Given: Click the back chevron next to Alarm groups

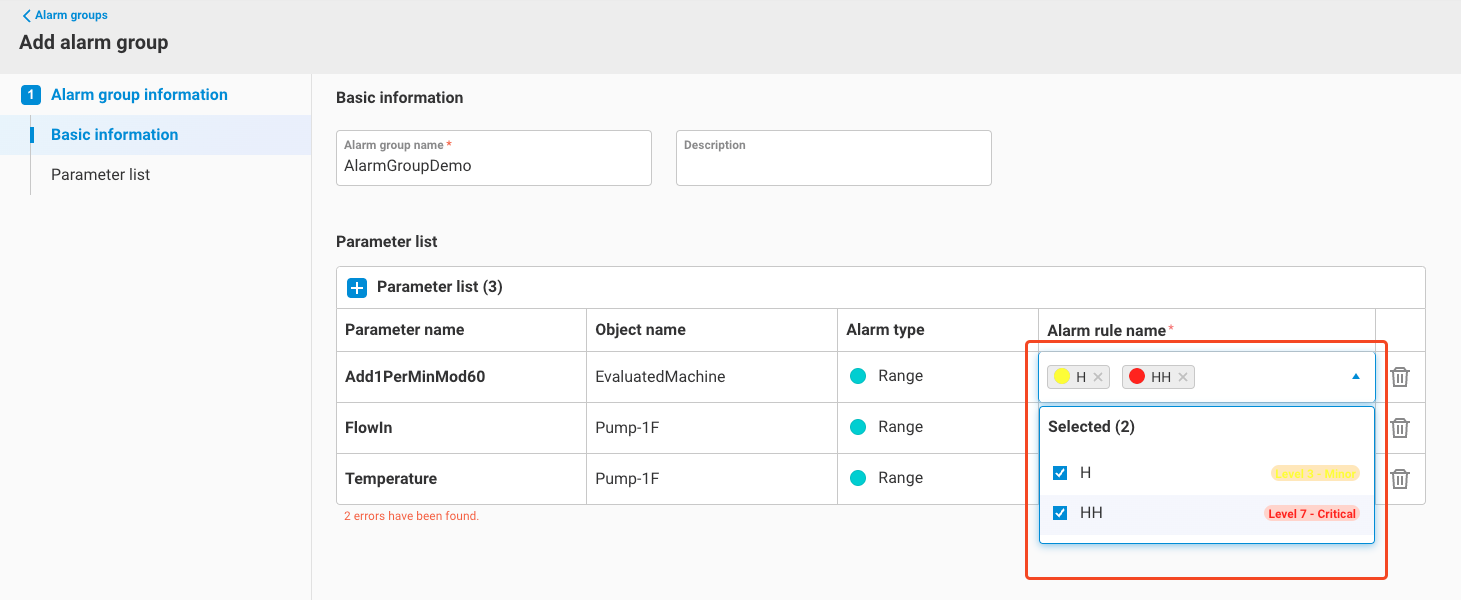Looking at the screenshot, I should pyautogui.click(x=26, y=16).
